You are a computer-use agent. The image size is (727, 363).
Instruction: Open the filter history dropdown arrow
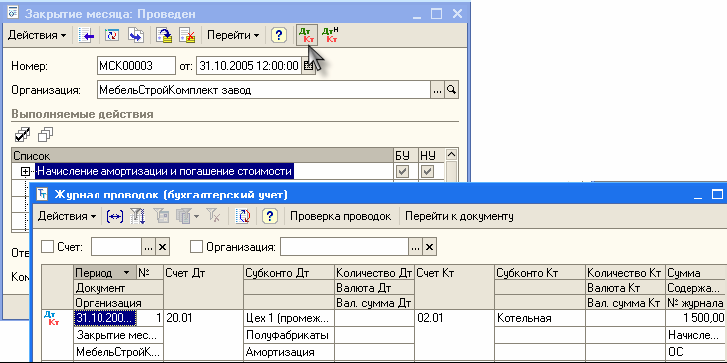tap(197, 217)
